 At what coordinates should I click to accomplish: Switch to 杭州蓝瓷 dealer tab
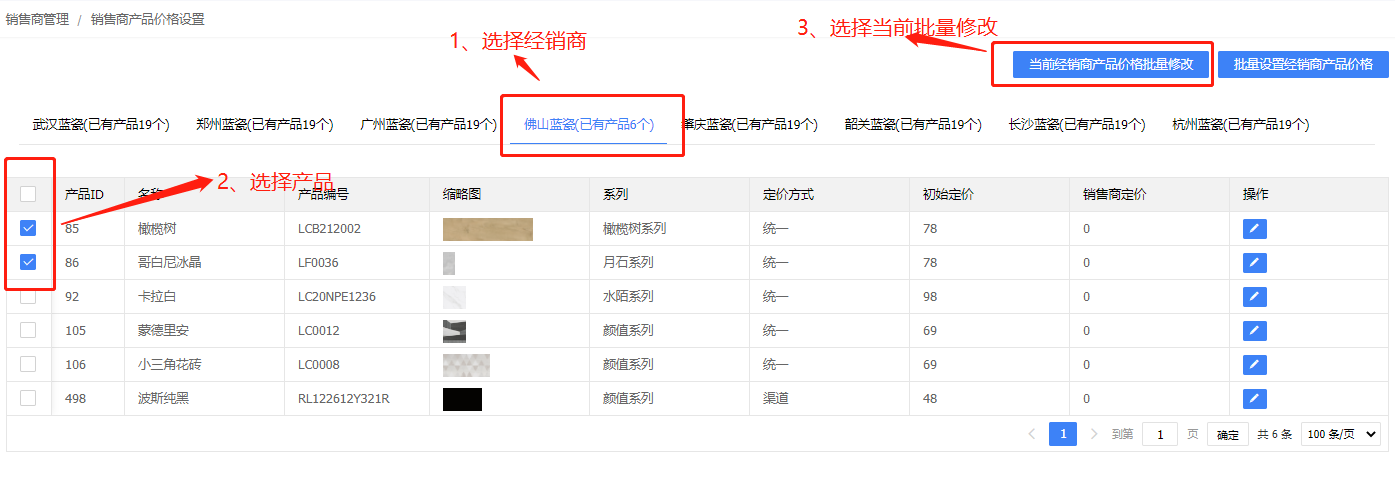pyautogui.click(x=1241, y=125)
